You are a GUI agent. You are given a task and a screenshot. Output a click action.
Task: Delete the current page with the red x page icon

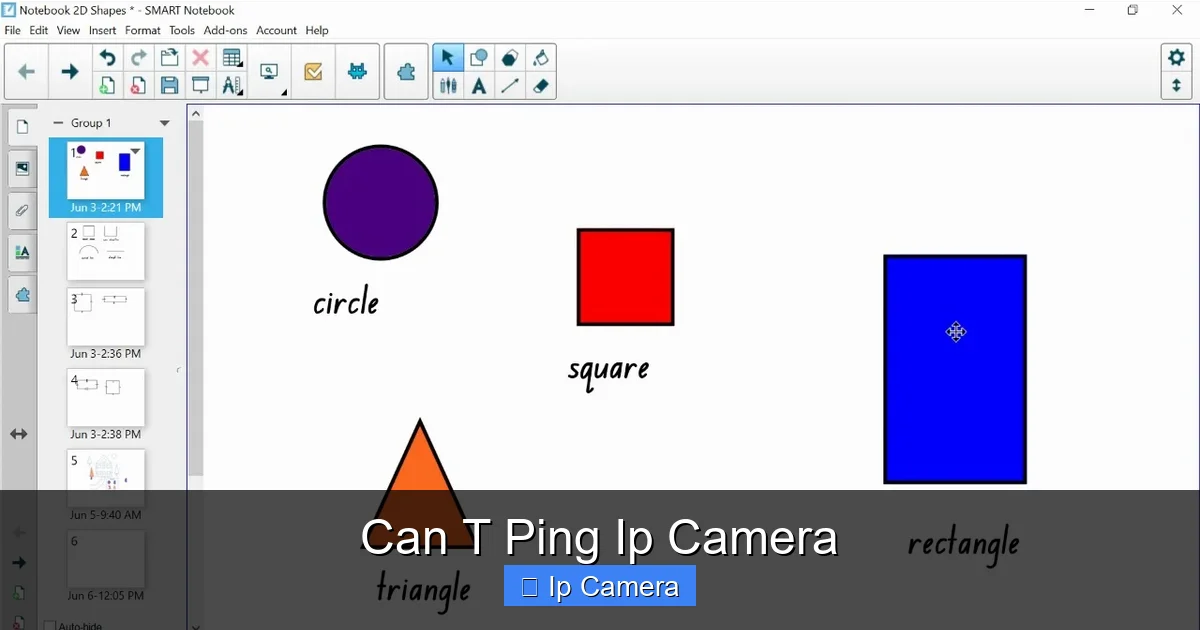pos(138,86)
